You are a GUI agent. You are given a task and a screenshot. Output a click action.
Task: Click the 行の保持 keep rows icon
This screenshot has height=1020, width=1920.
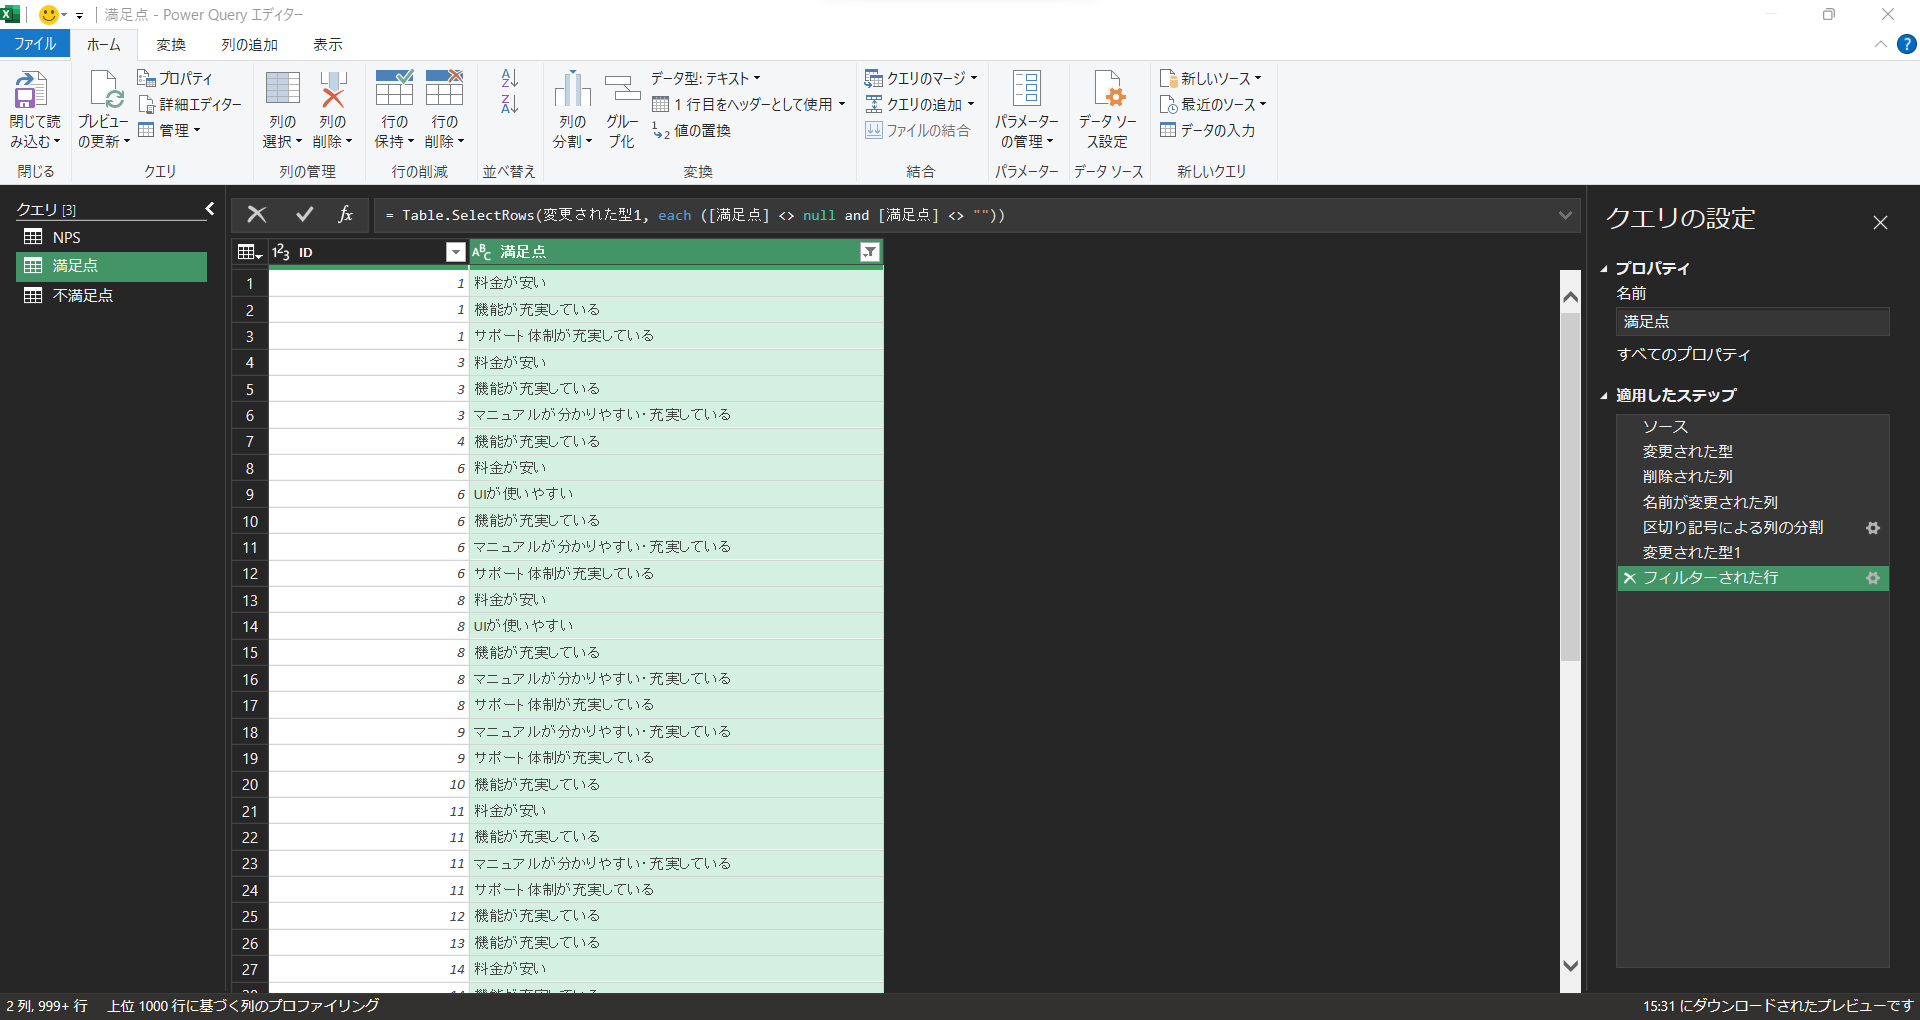click(x=394, y=88)
